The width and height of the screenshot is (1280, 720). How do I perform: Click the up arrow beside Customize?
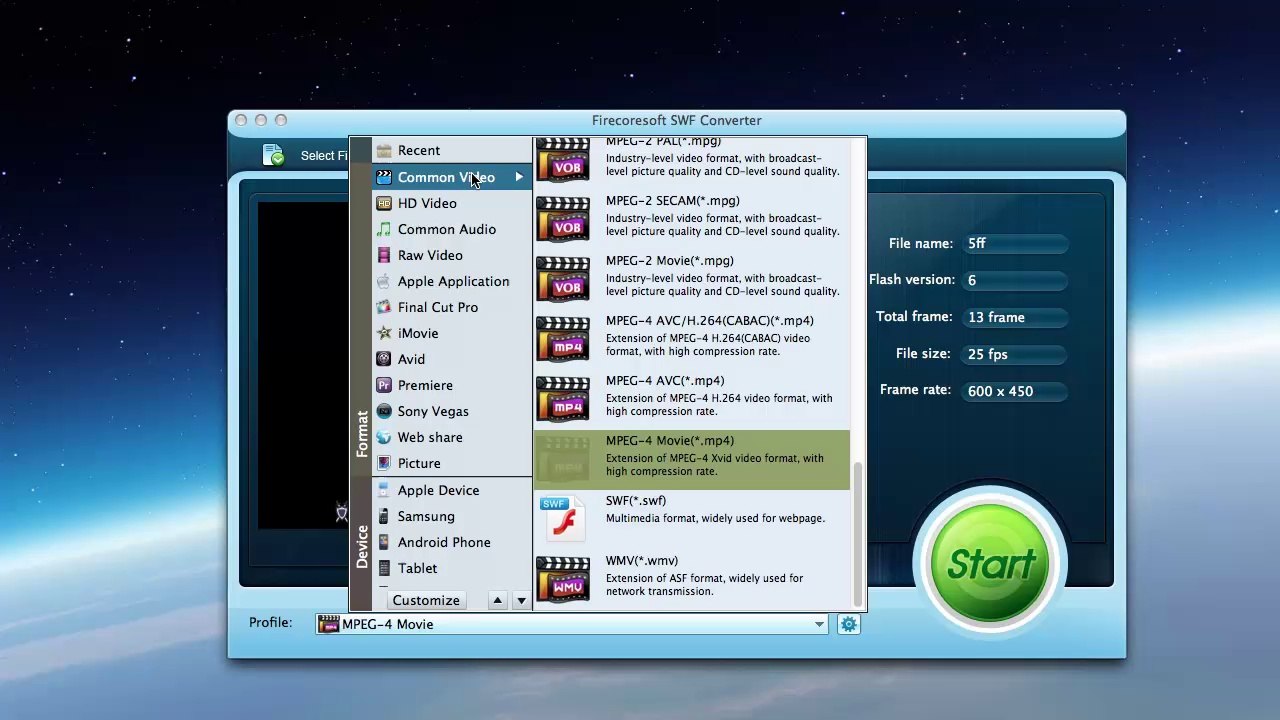[497, 601]
